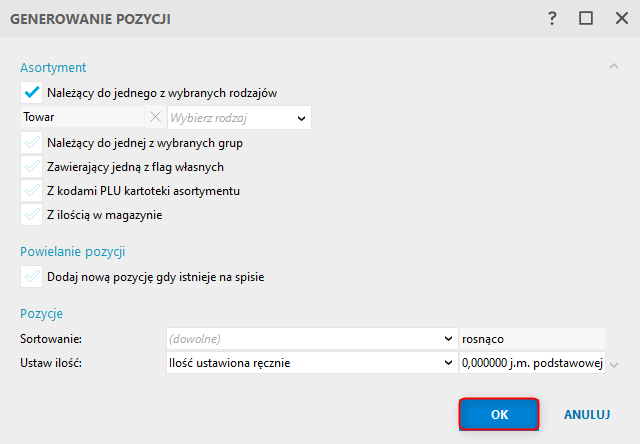Maximize the Generowanie pozycji dialog

coord(586,18)
